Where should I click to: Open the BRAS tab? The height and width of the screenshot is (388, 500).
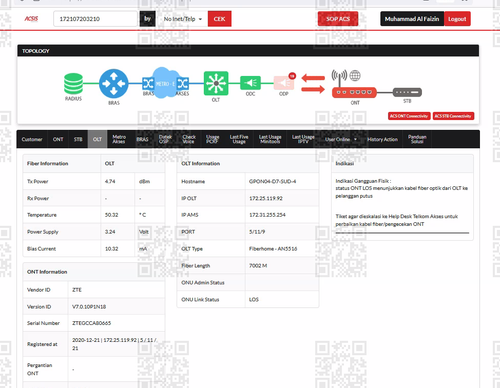(142, 139)
